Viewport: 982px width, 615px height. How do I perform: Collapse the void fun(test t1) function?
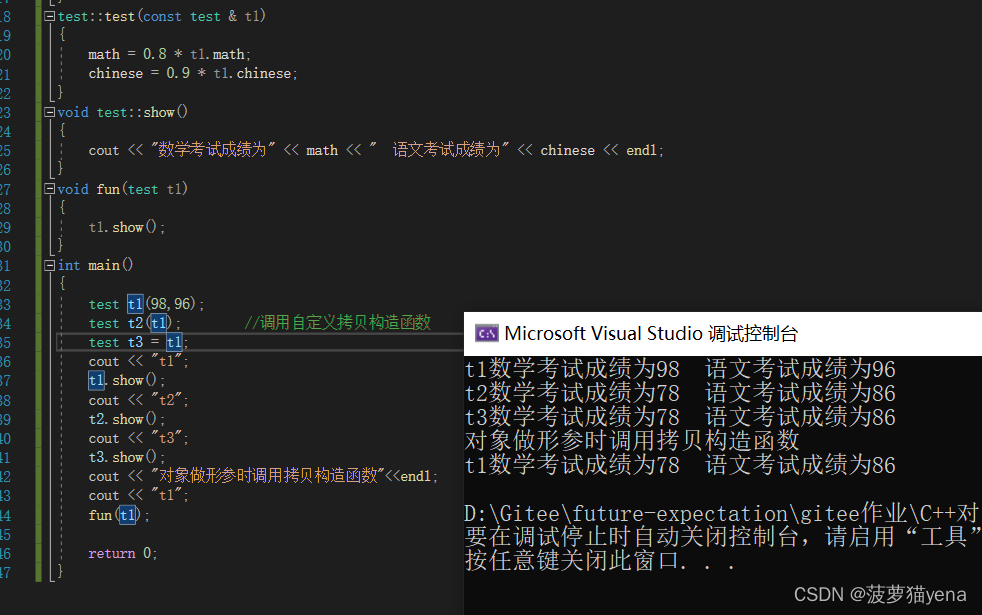pos(49,189)
